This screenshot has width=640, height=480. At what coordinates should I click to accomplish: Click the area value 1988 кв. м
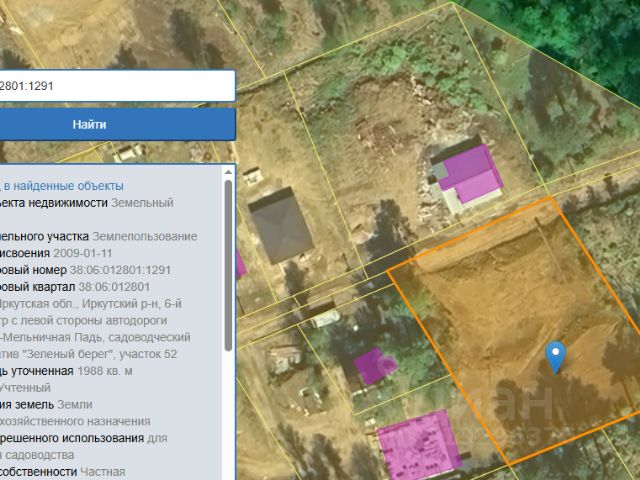tap(104, 371)
